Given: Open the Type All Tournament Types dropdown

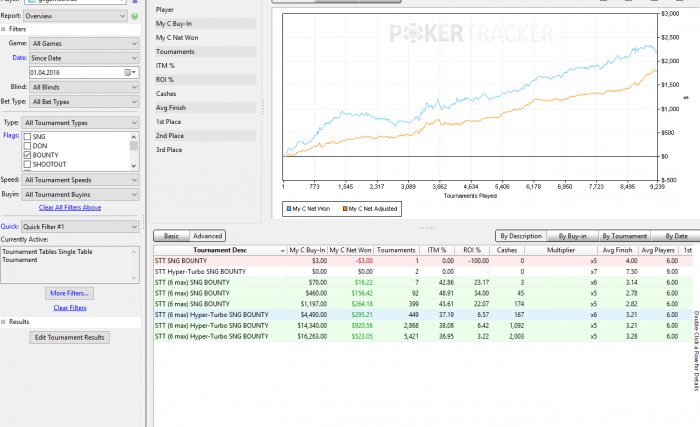Looking at the screenshot, I should tap(80, 123).
